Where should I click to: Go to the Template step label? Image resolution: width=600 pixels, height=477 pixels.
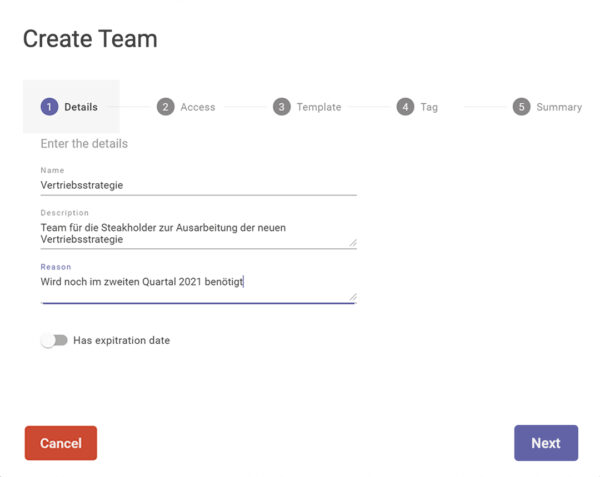[319, 107]
